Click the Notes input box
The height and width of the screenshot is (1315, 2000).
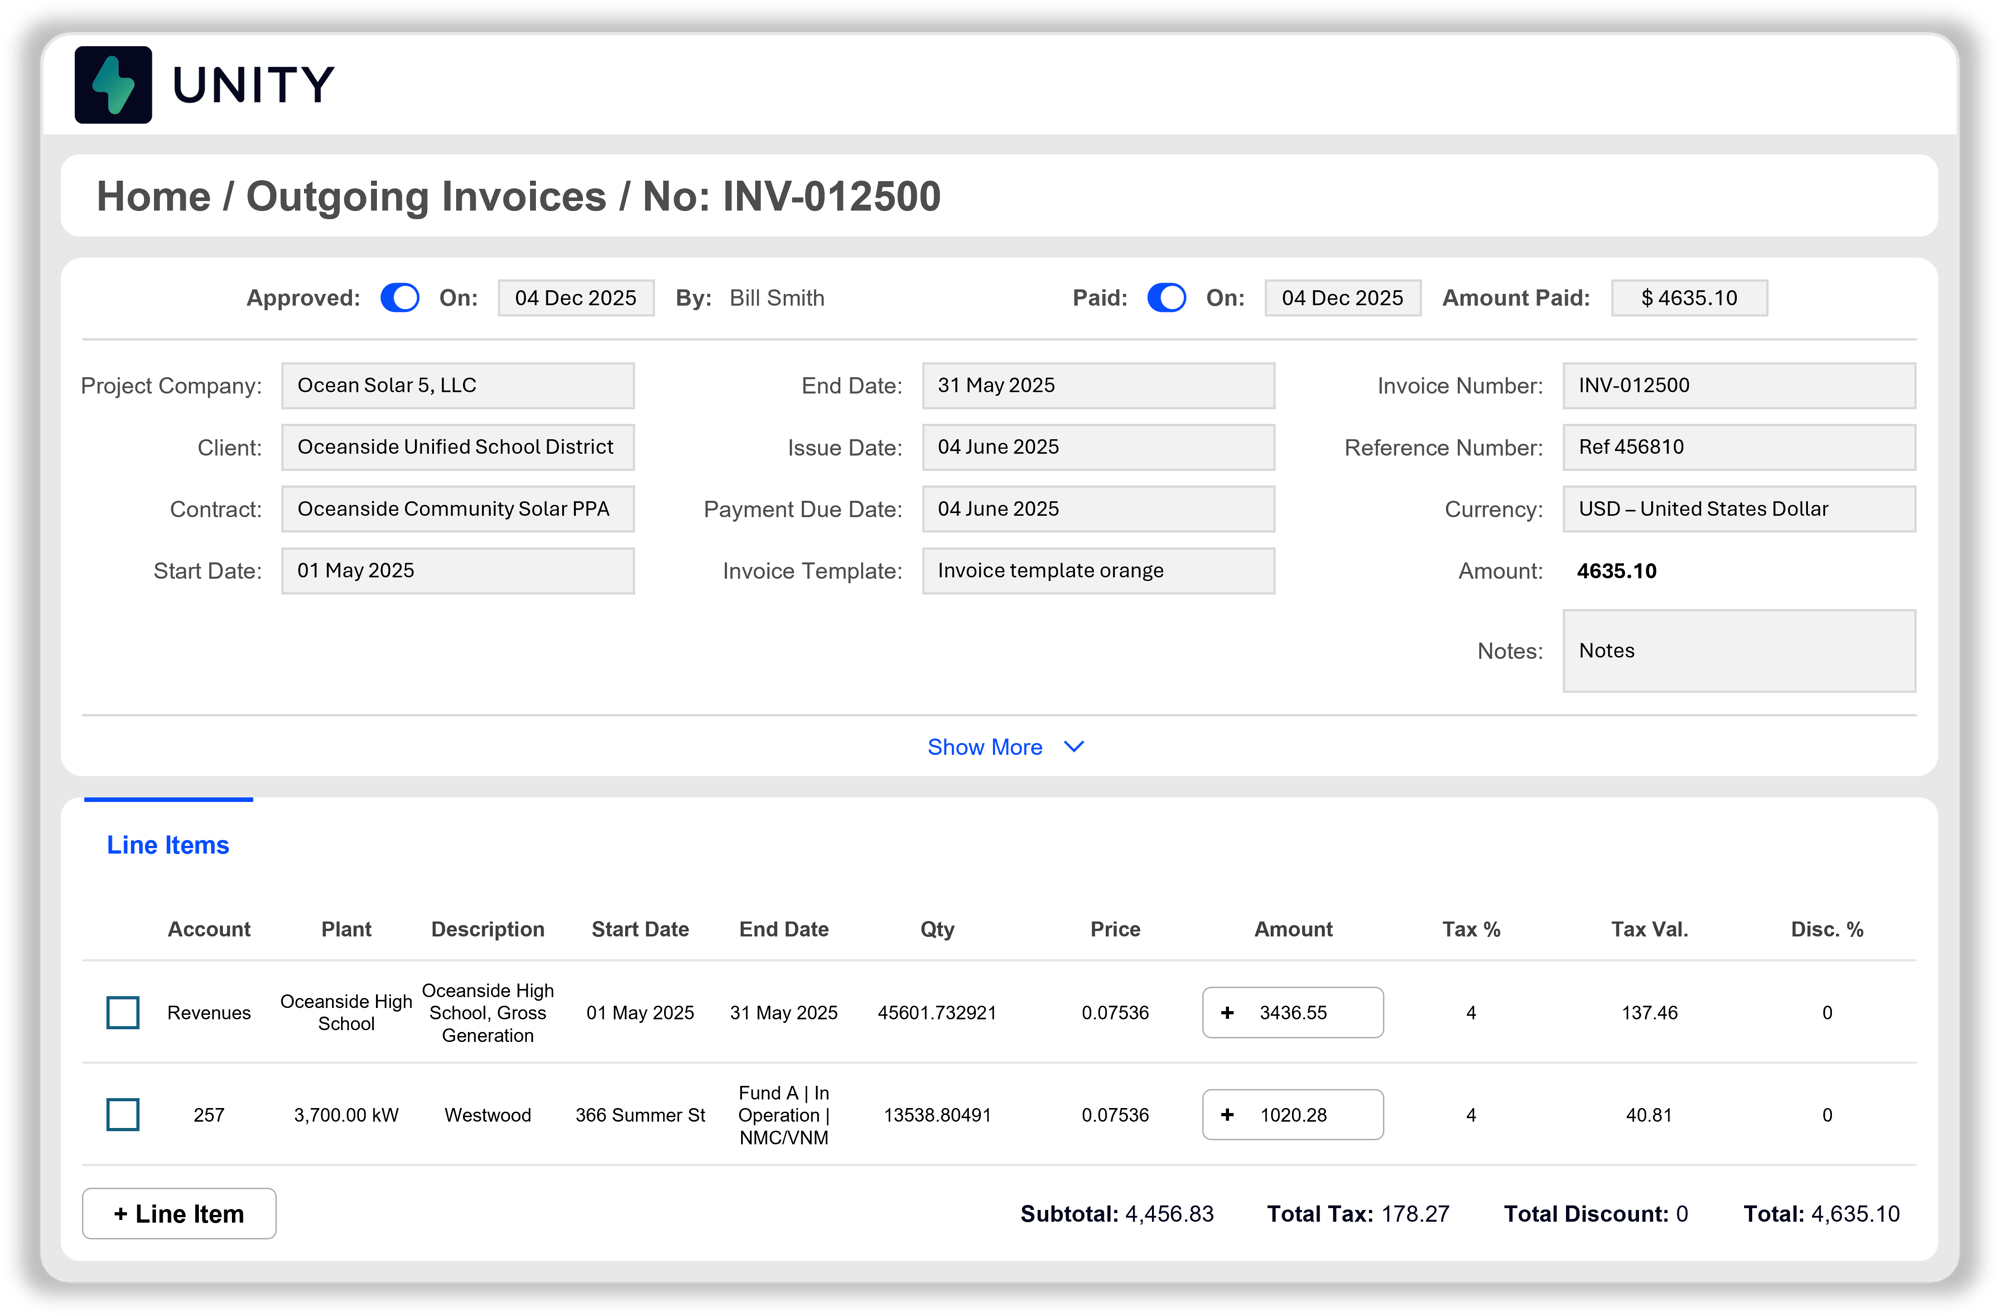[x=1738, y=651]
